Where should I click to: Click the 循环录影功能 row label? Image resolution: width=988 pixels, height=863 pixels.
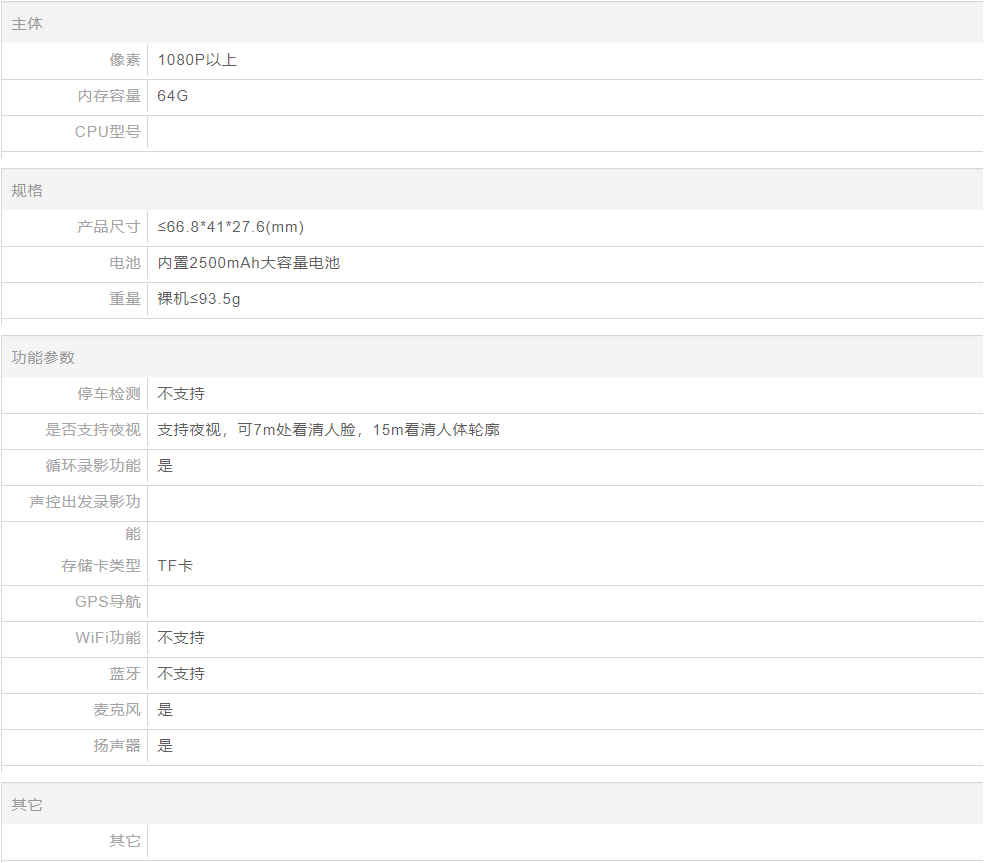(x=93, y=466)
